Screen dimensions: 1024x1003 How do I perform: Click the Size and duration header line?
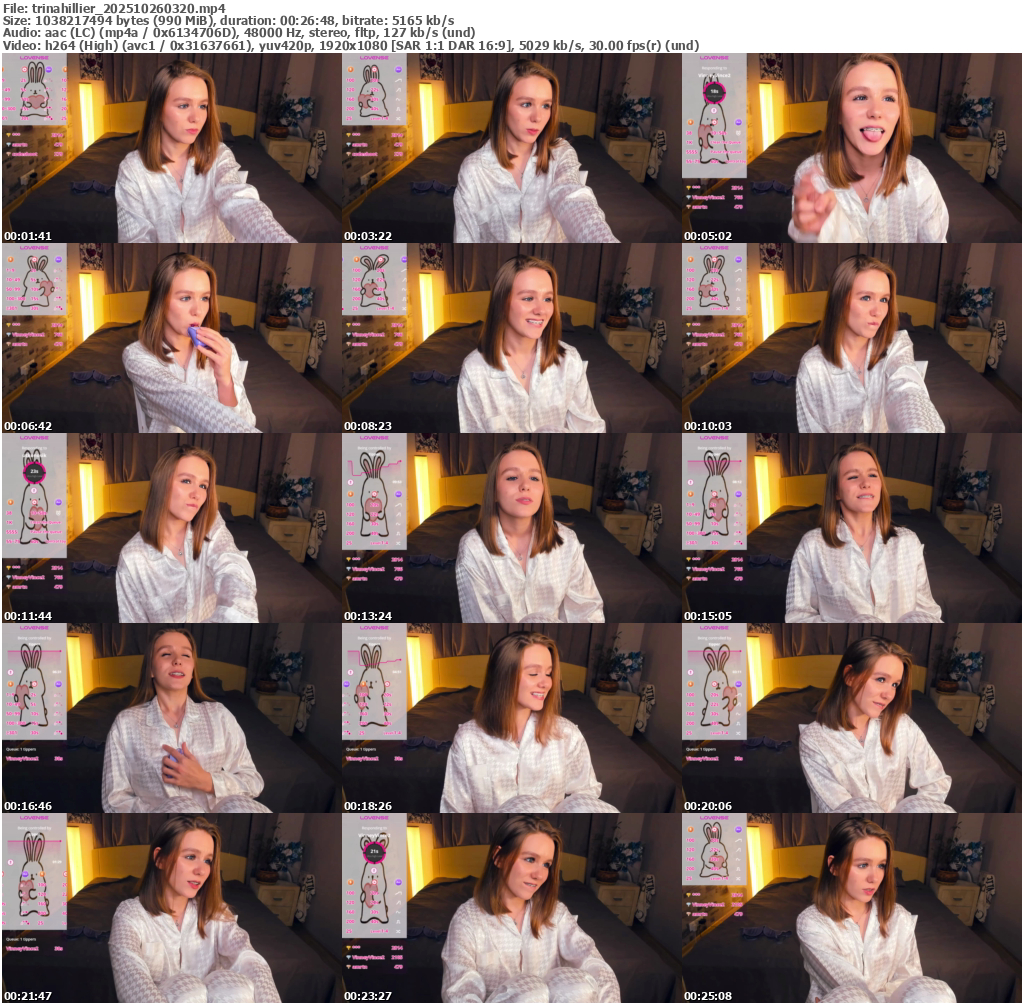click(x=229, y=21)
